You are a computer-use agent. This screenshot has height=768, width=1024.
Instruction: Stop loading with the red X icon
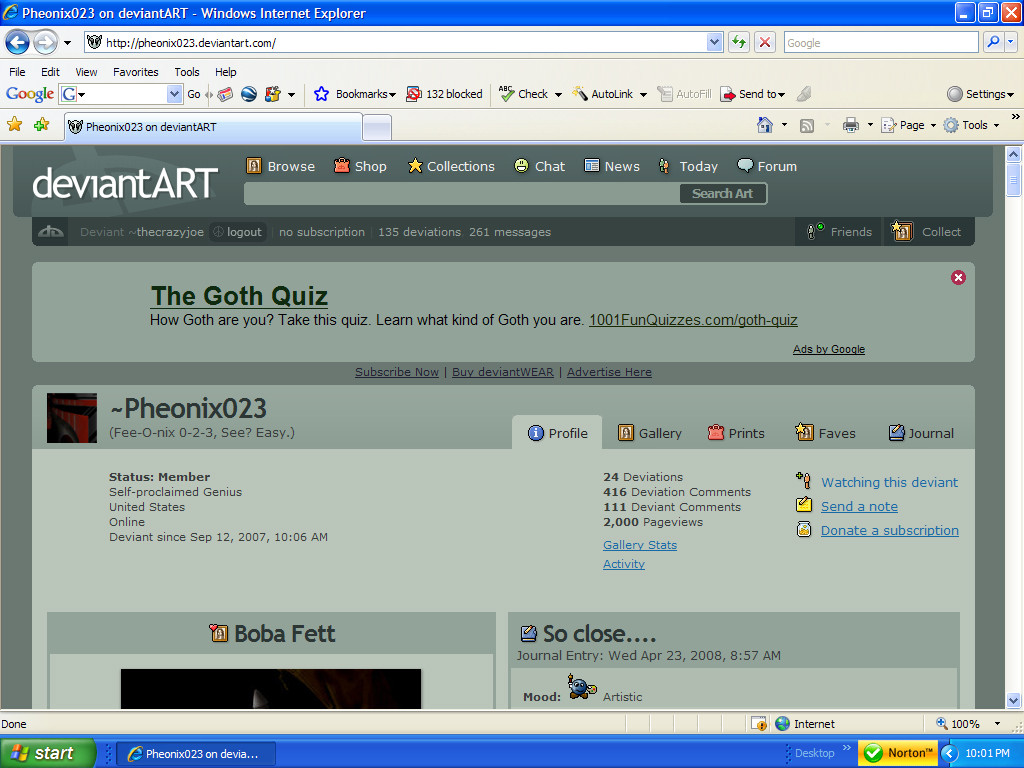click(765, 42)
